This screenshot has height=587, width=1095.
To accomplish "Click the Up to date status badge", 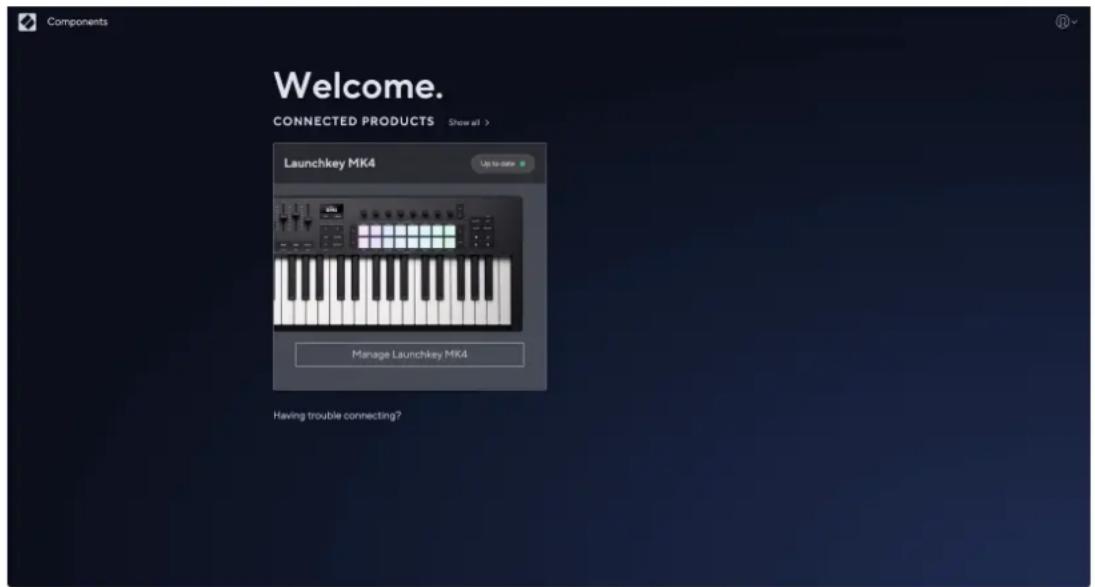I will [503, 163].
